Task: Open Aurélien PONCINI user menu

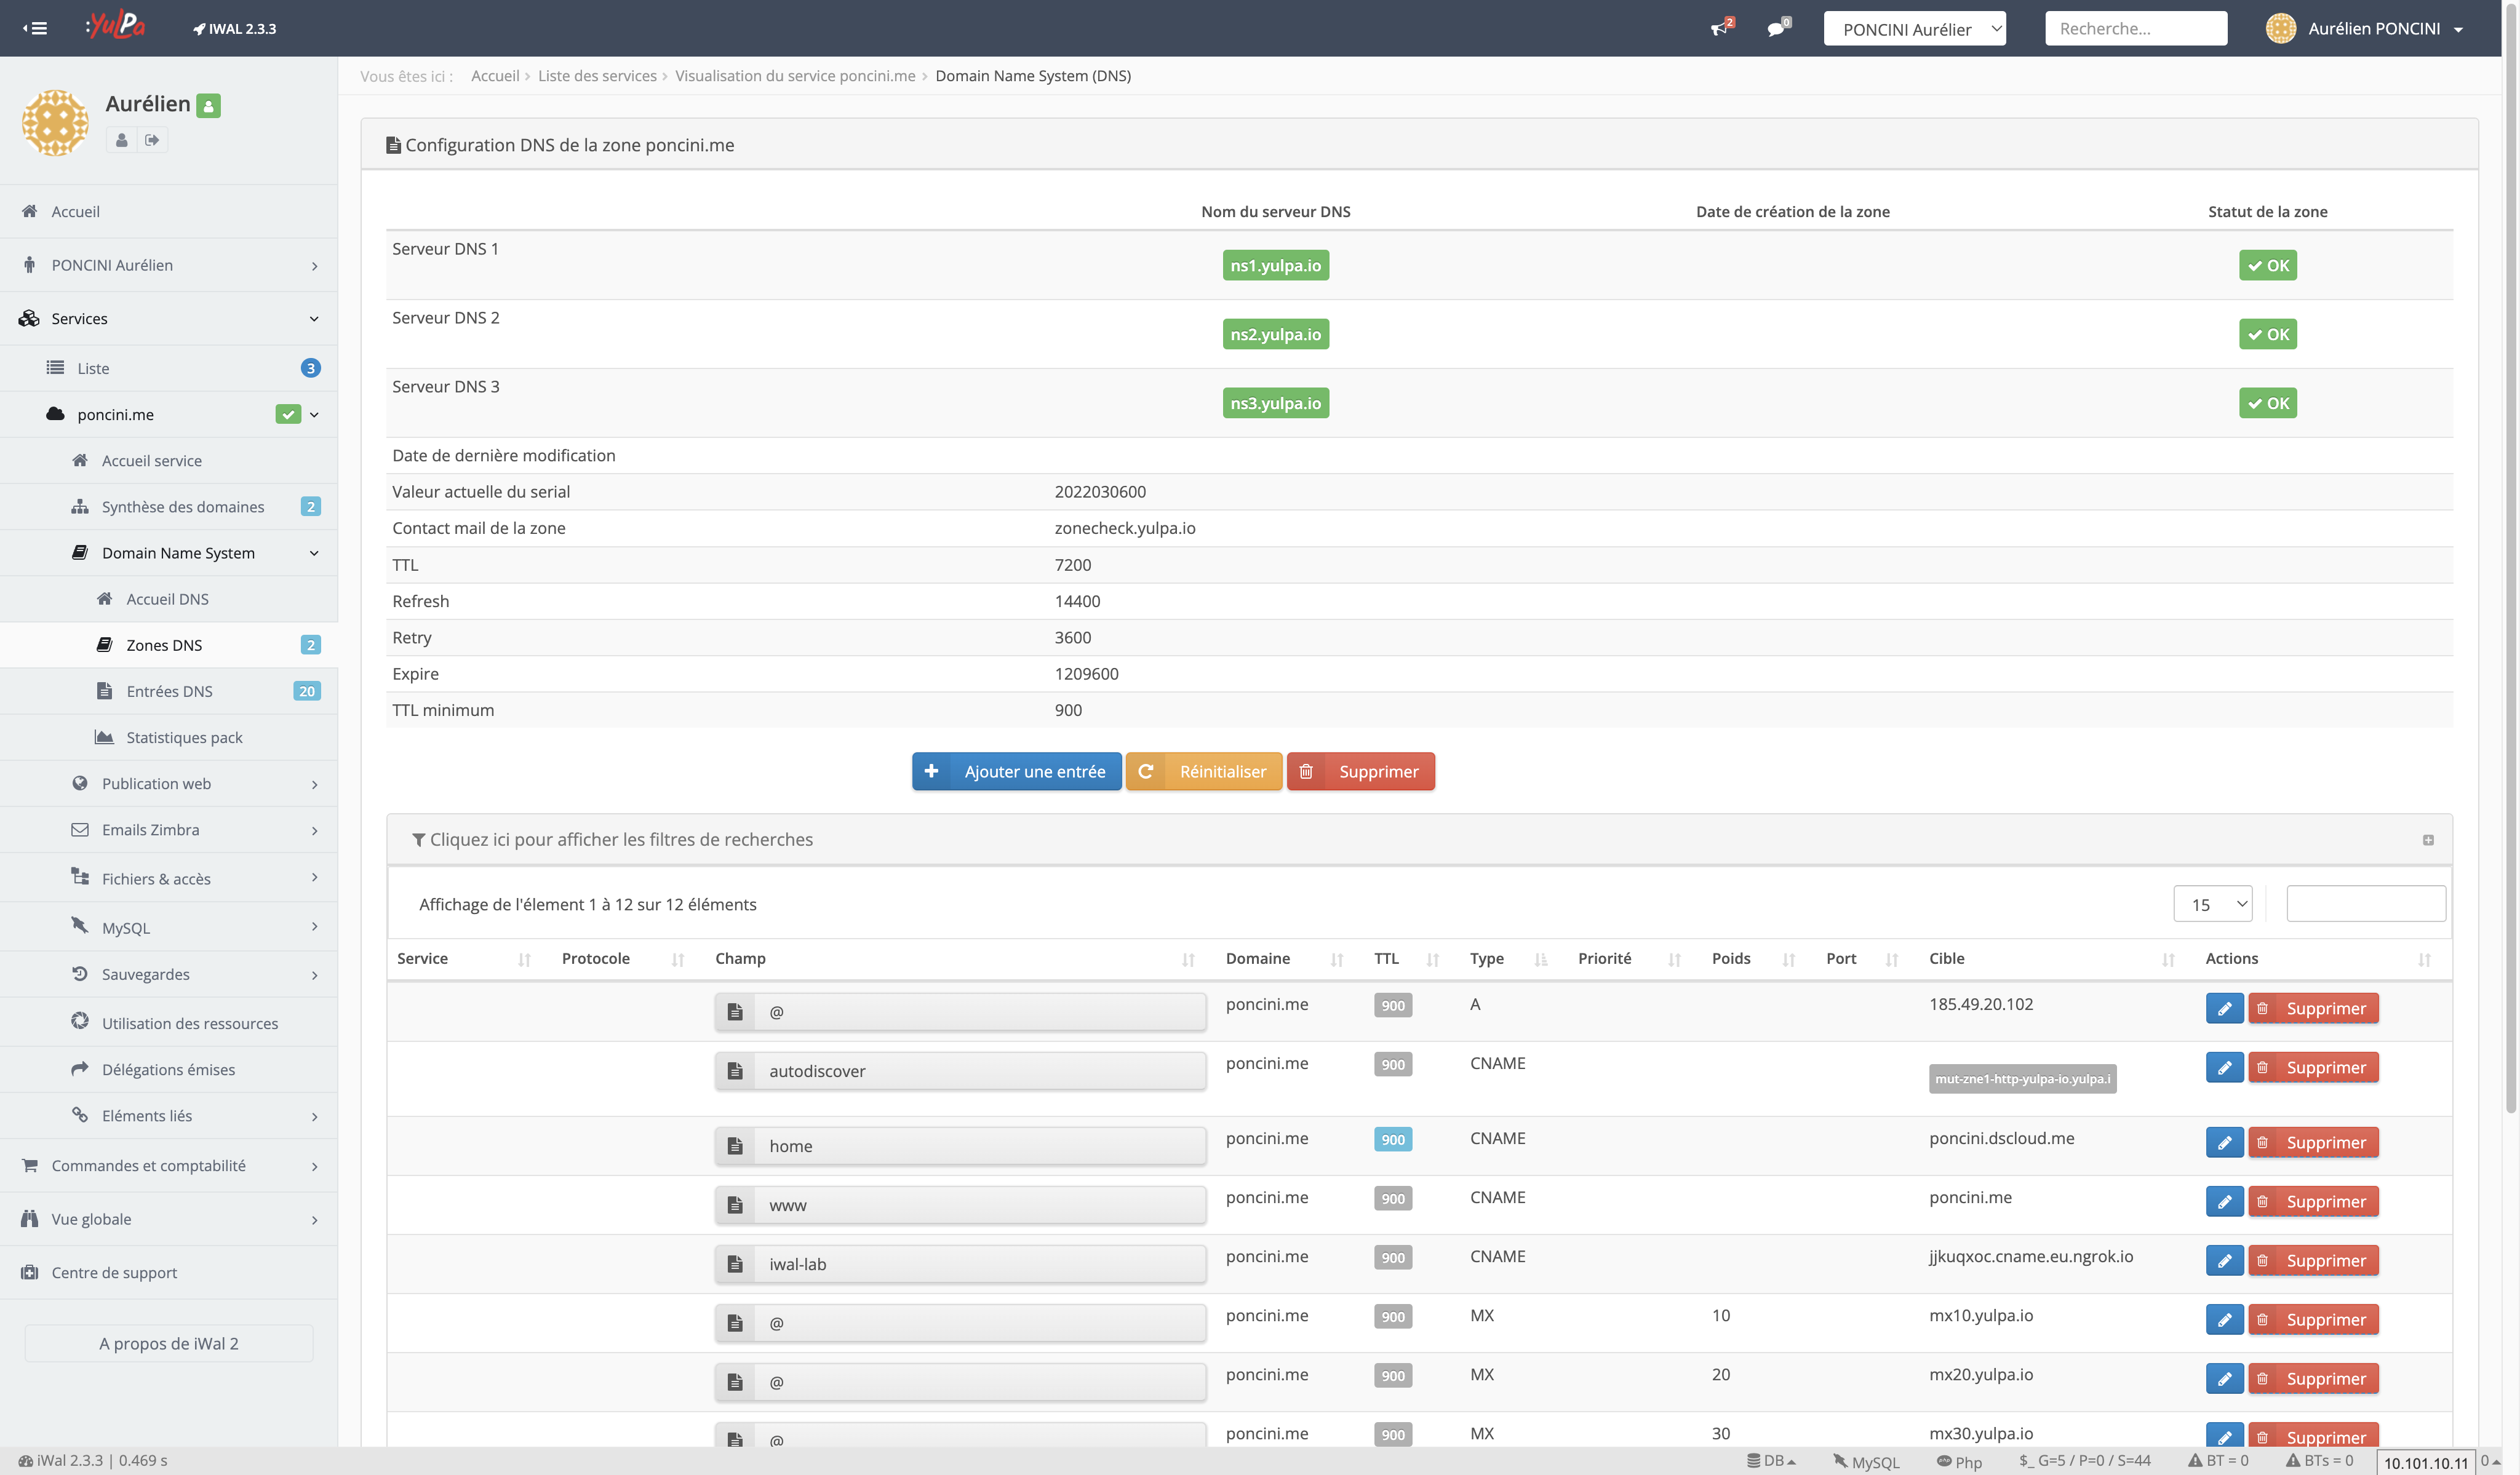Action: 2364,28
